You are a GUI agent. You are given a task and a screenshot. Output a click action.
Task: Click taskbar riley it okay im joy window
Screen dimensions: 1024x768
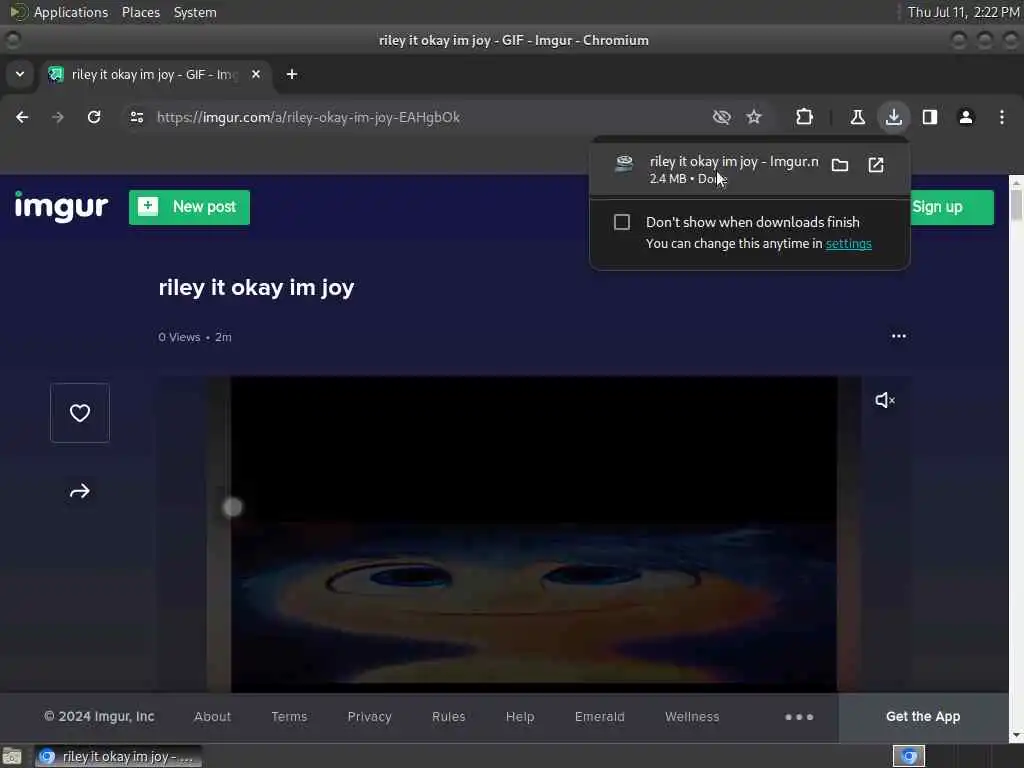118,756
